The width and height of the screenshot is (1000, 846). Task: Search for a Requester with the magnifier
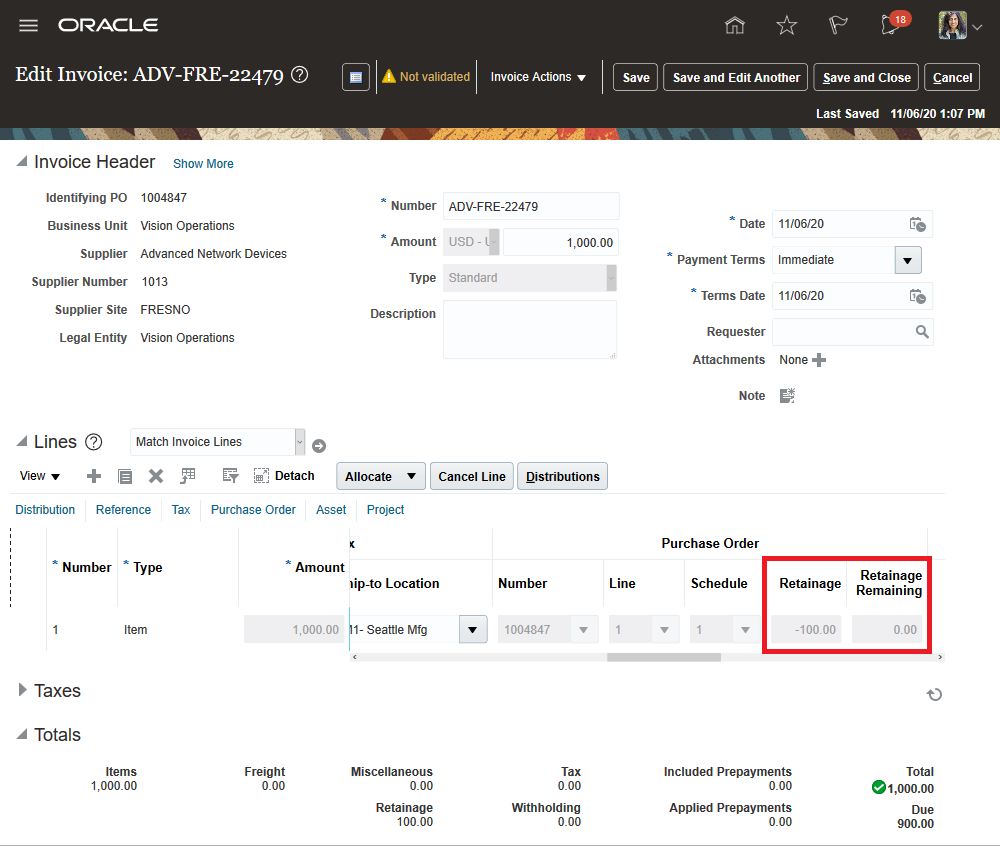[x=922, y=332]
